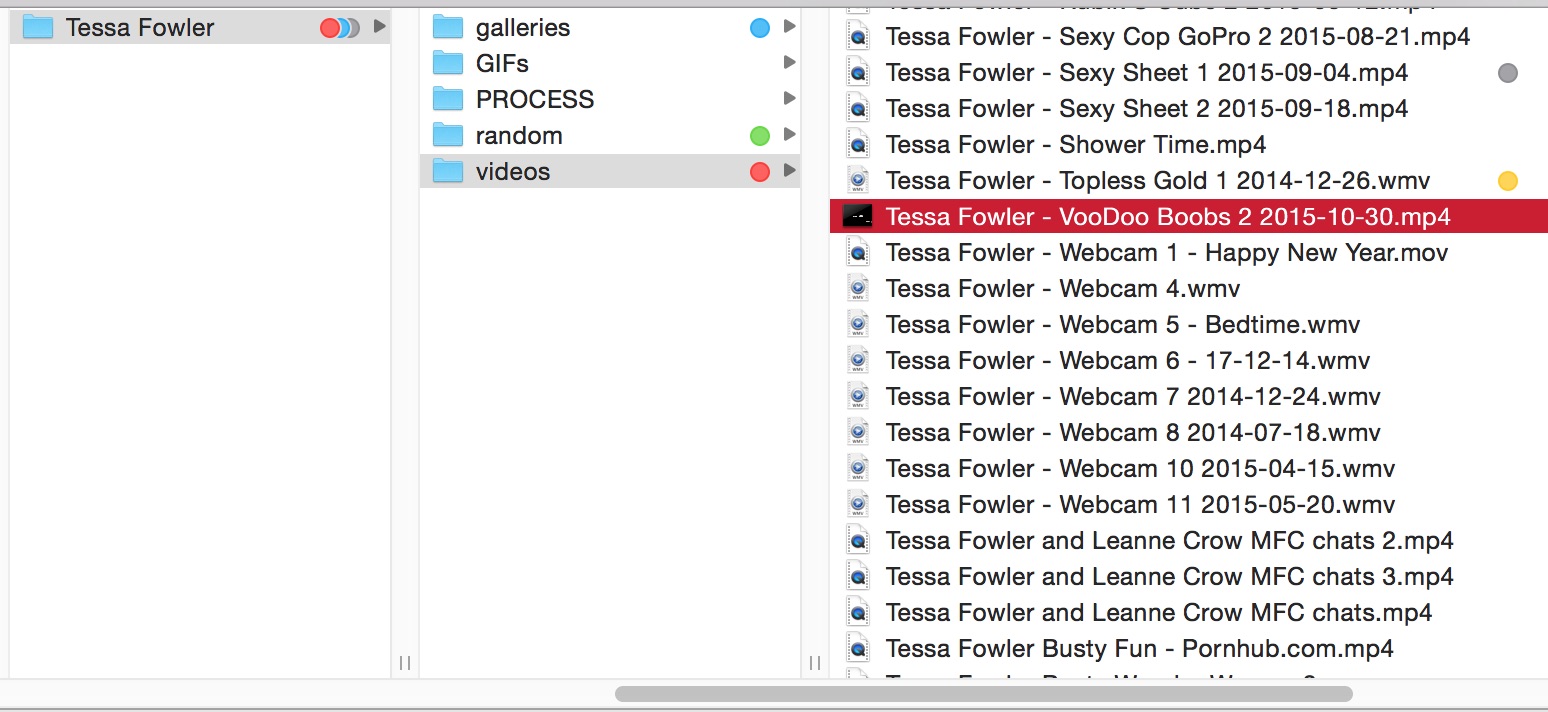Click the Tessa Fowler folder icon
The height and width of the screenshot is (712, 1548).
(37, 27)
